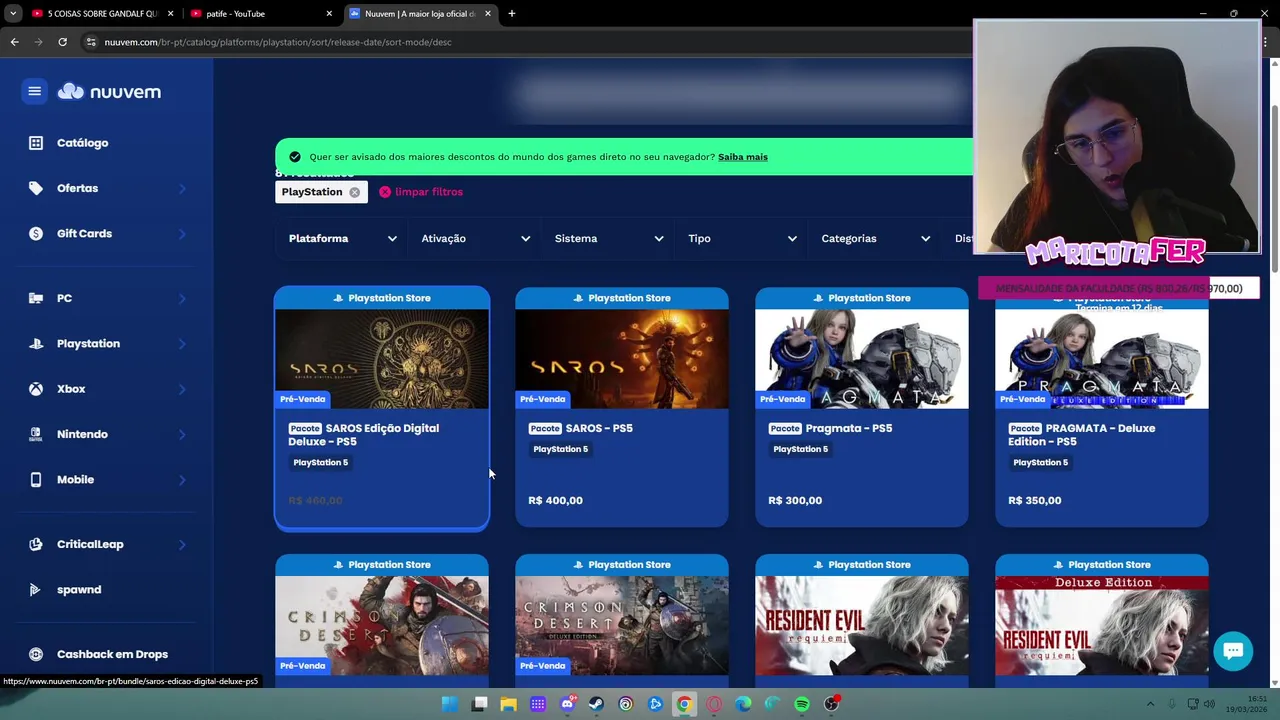Open Microsoft Edge from the taskbar
This screenshot has width=1280, height=720.
pyautogui.click(x=743, y=704)
